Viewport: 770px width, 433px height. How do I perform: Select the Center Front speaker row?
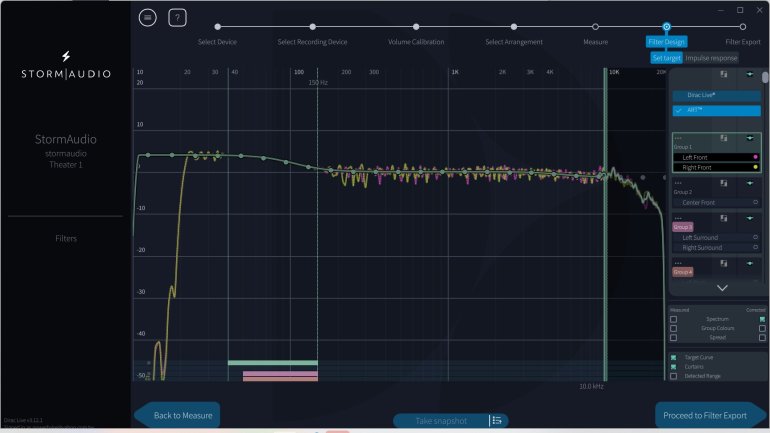(x=716, y=202)
